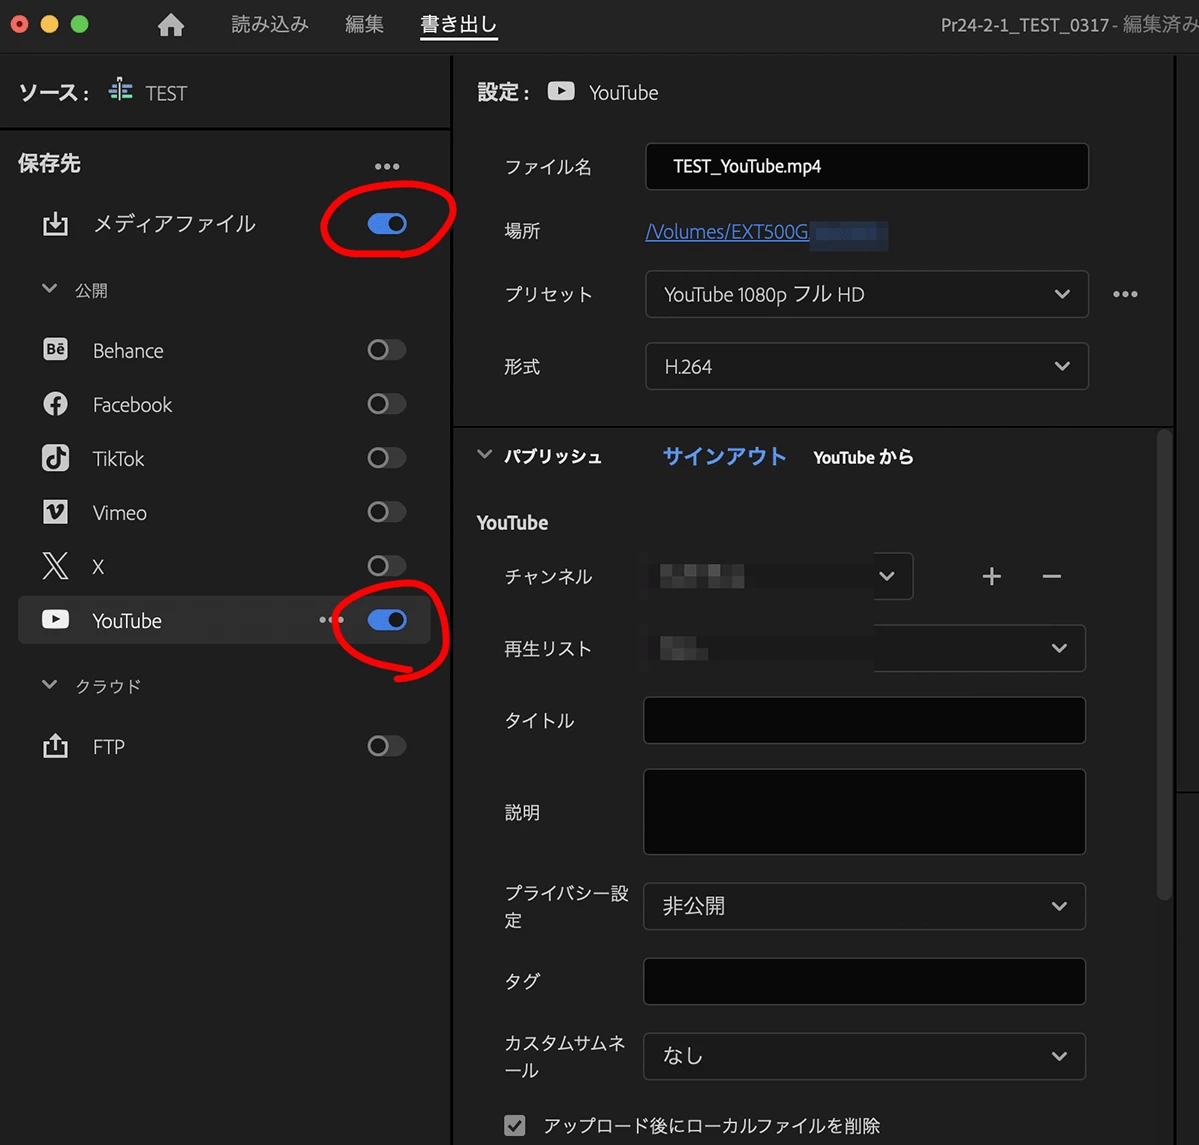Click the TikTok logo icon

tap(55, 457)
